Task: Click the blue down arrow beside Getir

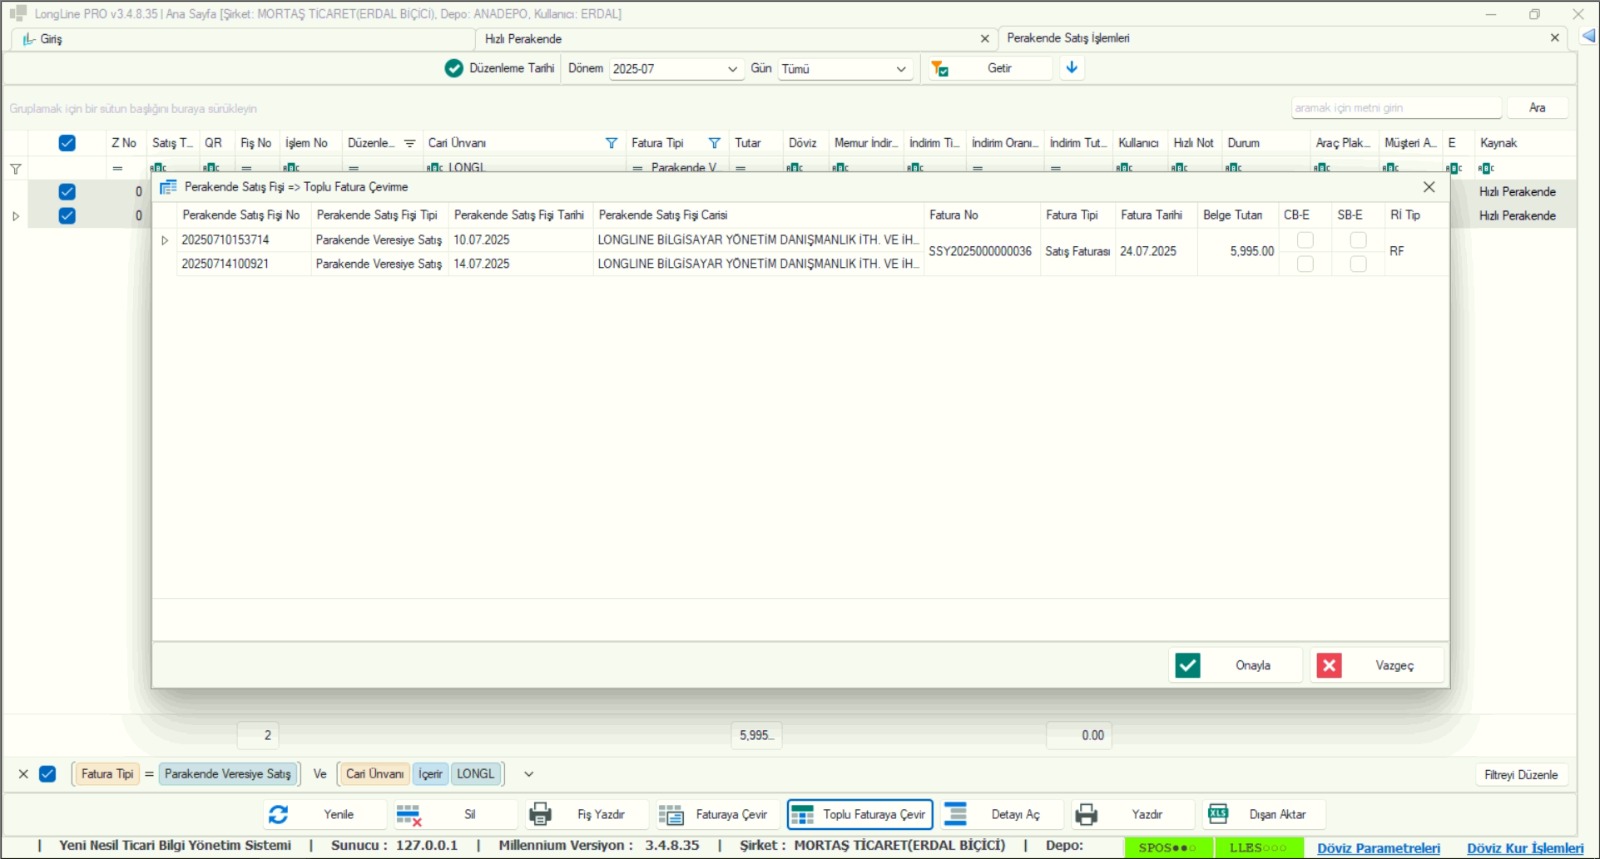Action: point(1071,68)
